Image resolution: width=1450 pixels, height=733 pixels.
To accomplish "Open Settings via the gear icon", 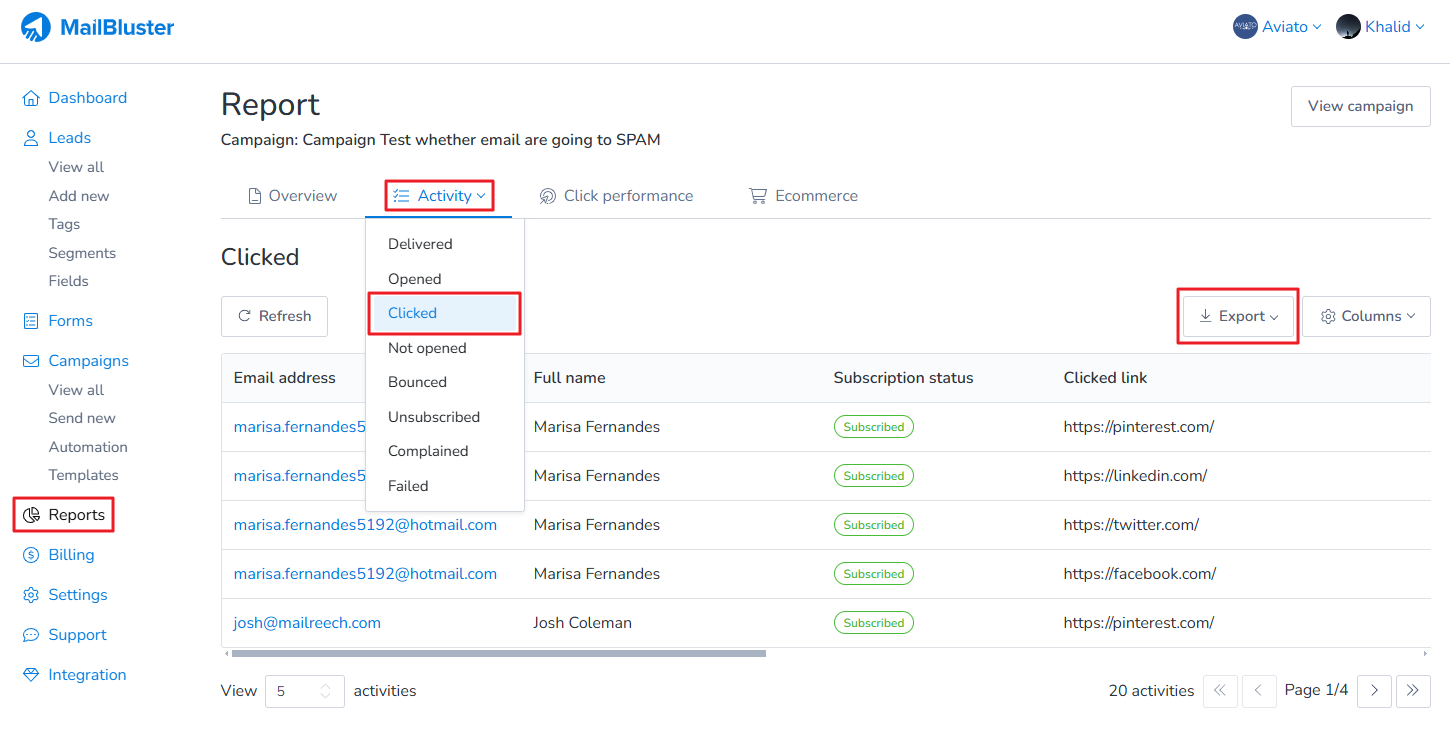I will (x=31, y=595).
